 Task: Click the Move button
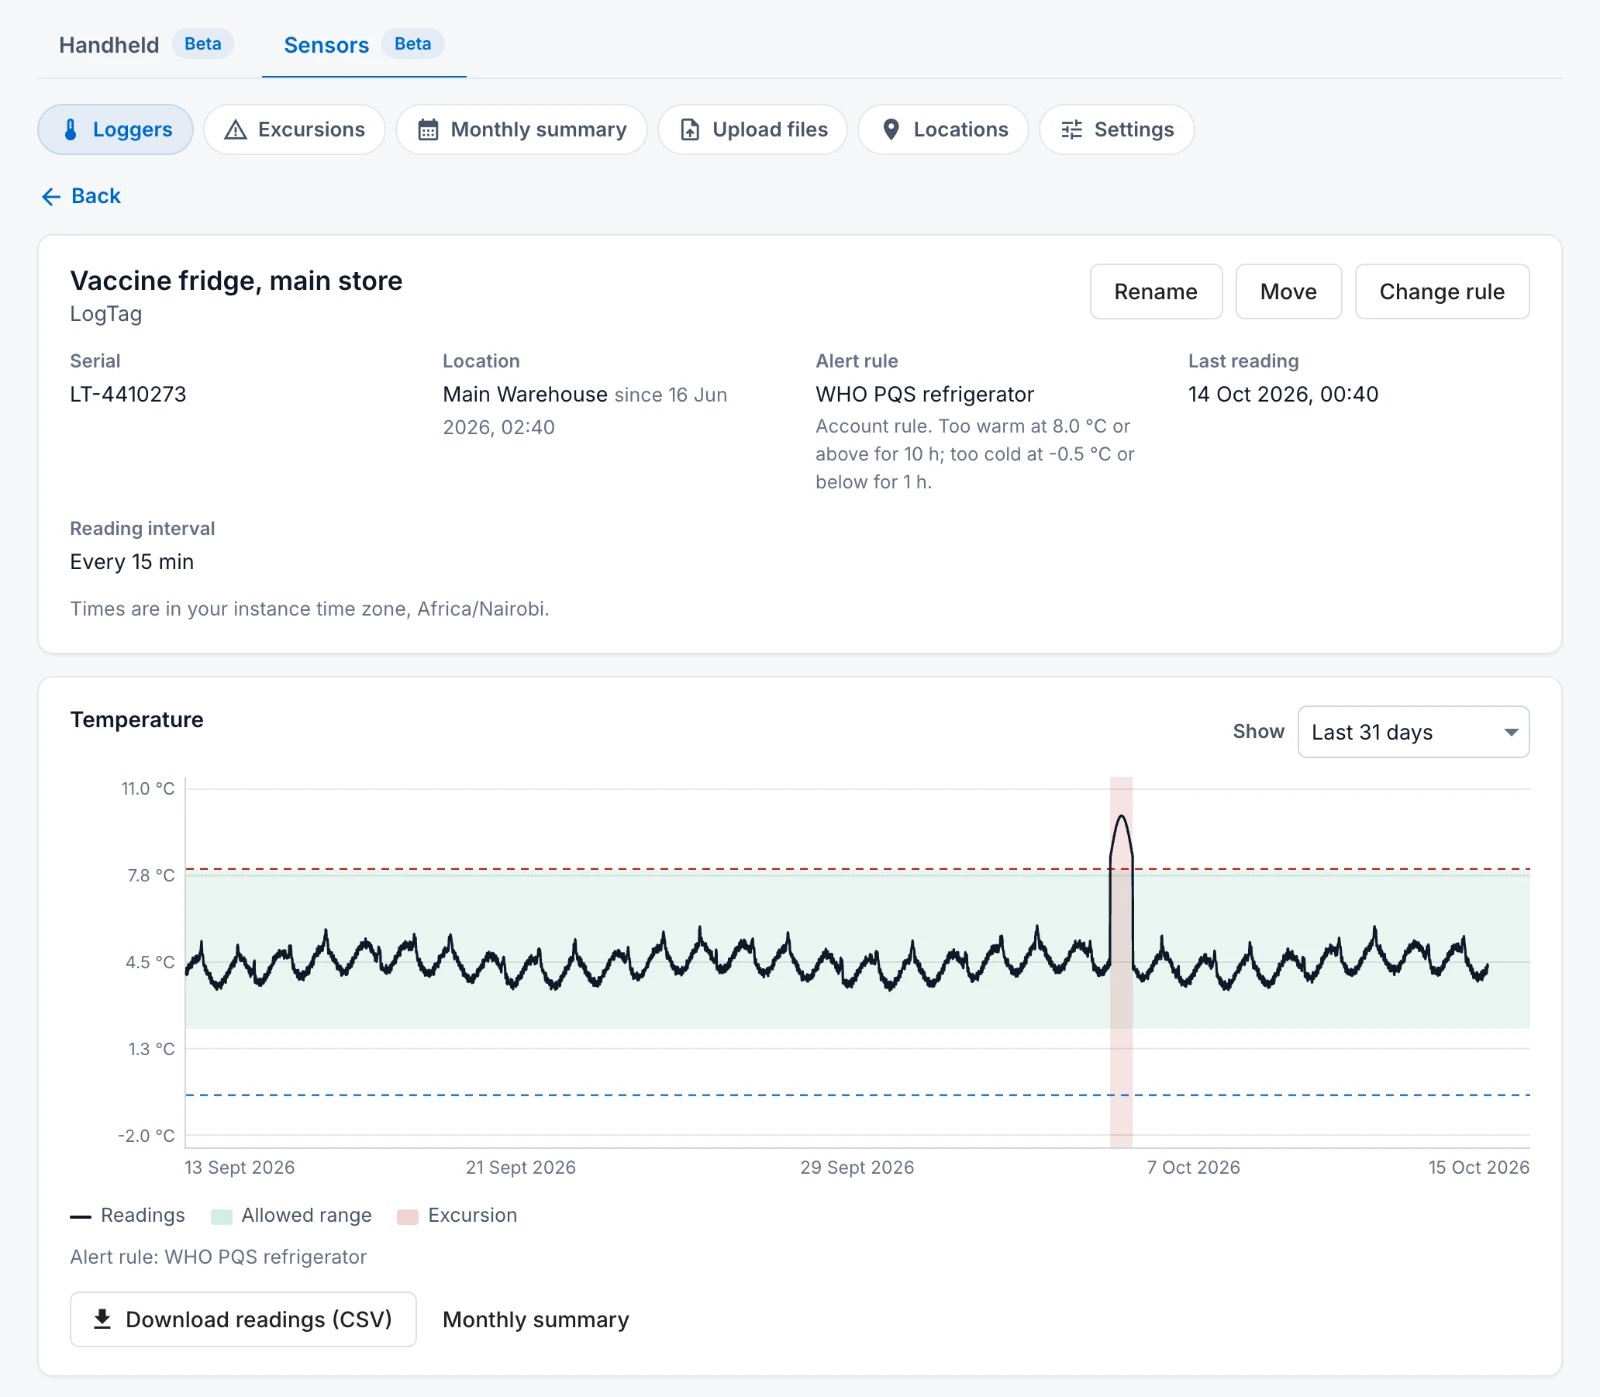click(x=1288, y=292)
